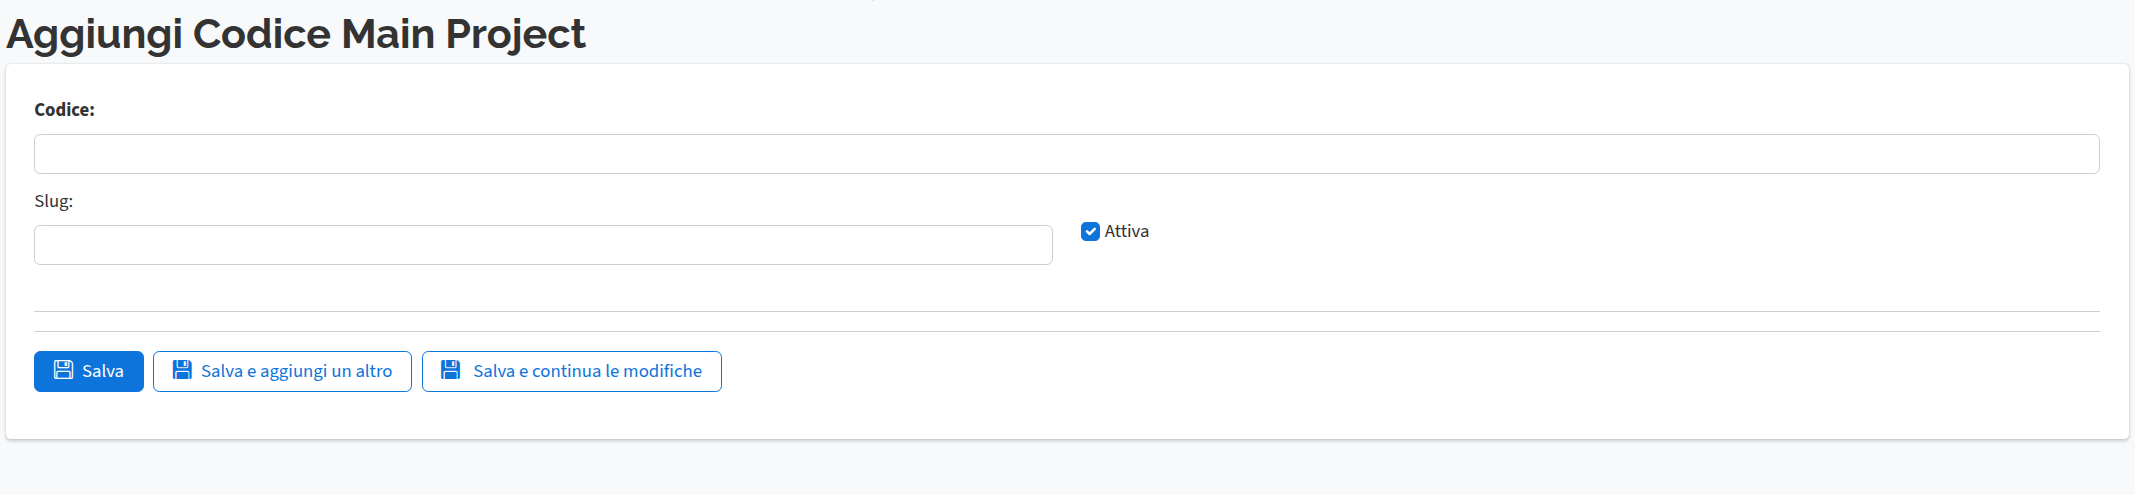The height and width of the screenshot is (495, 2135).
Task: Click floppy icon in 'Salva e aggiungi un altro'
Action: click(x=182, y=370)
